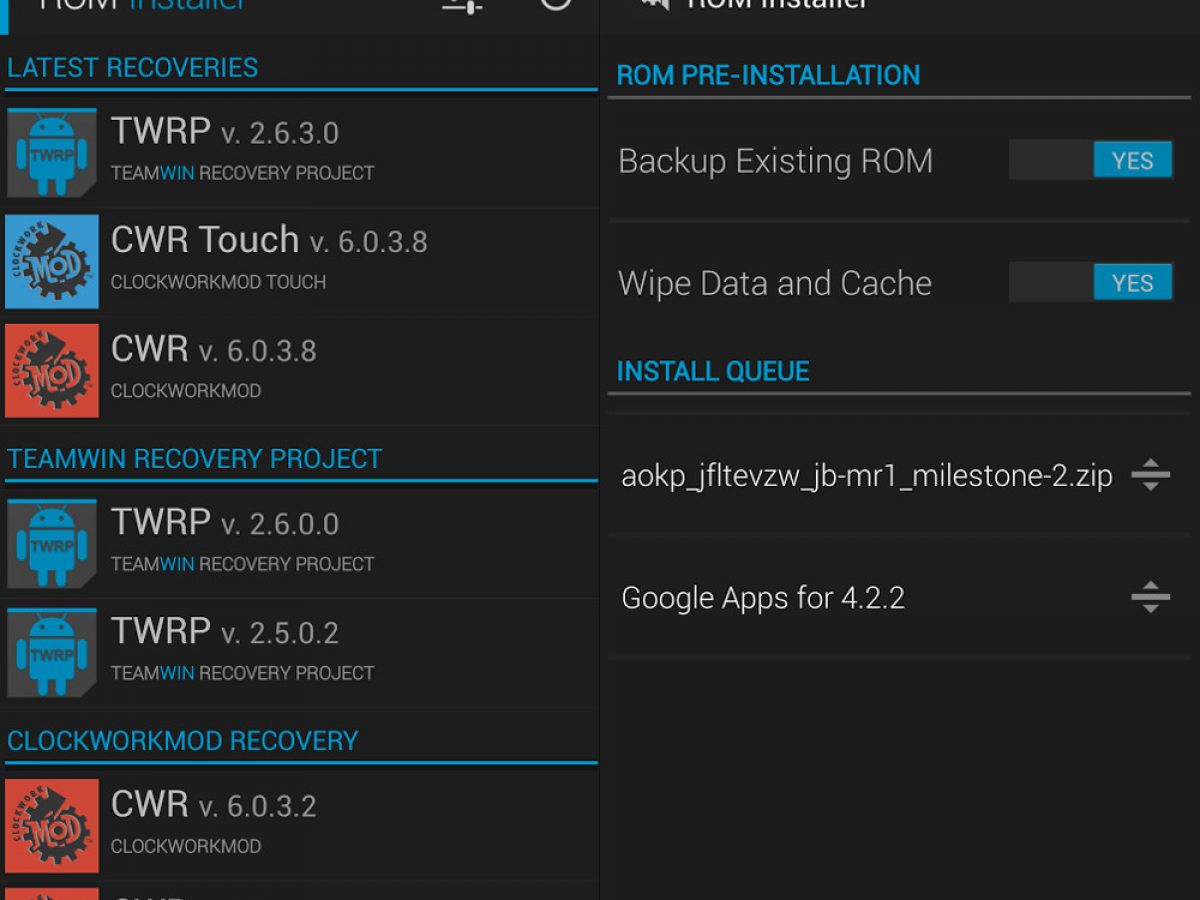Tap the red CWR 6.0.3.2 icon
Viewport: 1200px width, 900px height.
(52, 825)
